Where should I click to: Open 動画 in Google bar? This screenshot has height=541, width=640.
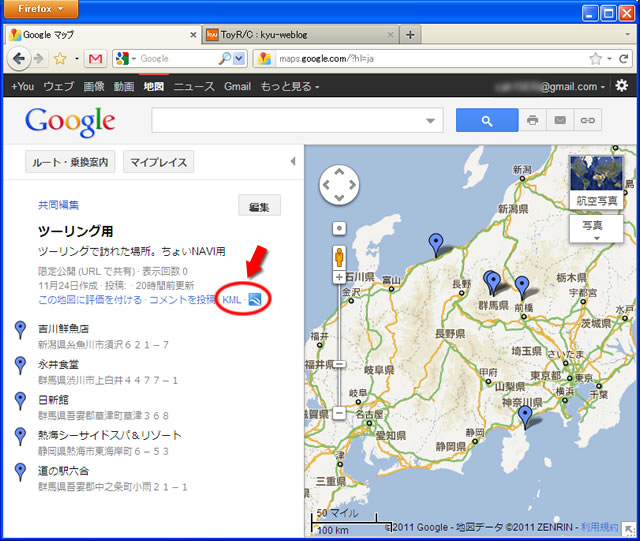[124, 86]
